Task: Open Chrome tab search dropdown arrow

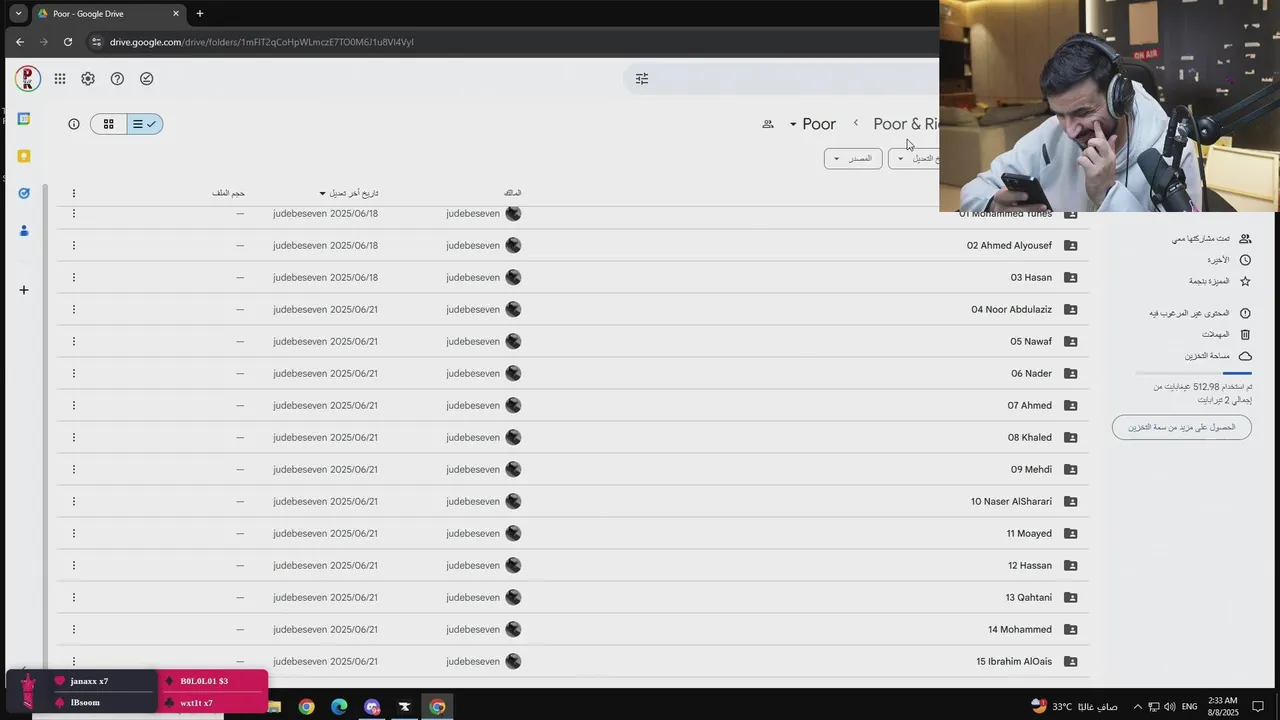Action: 18,13
